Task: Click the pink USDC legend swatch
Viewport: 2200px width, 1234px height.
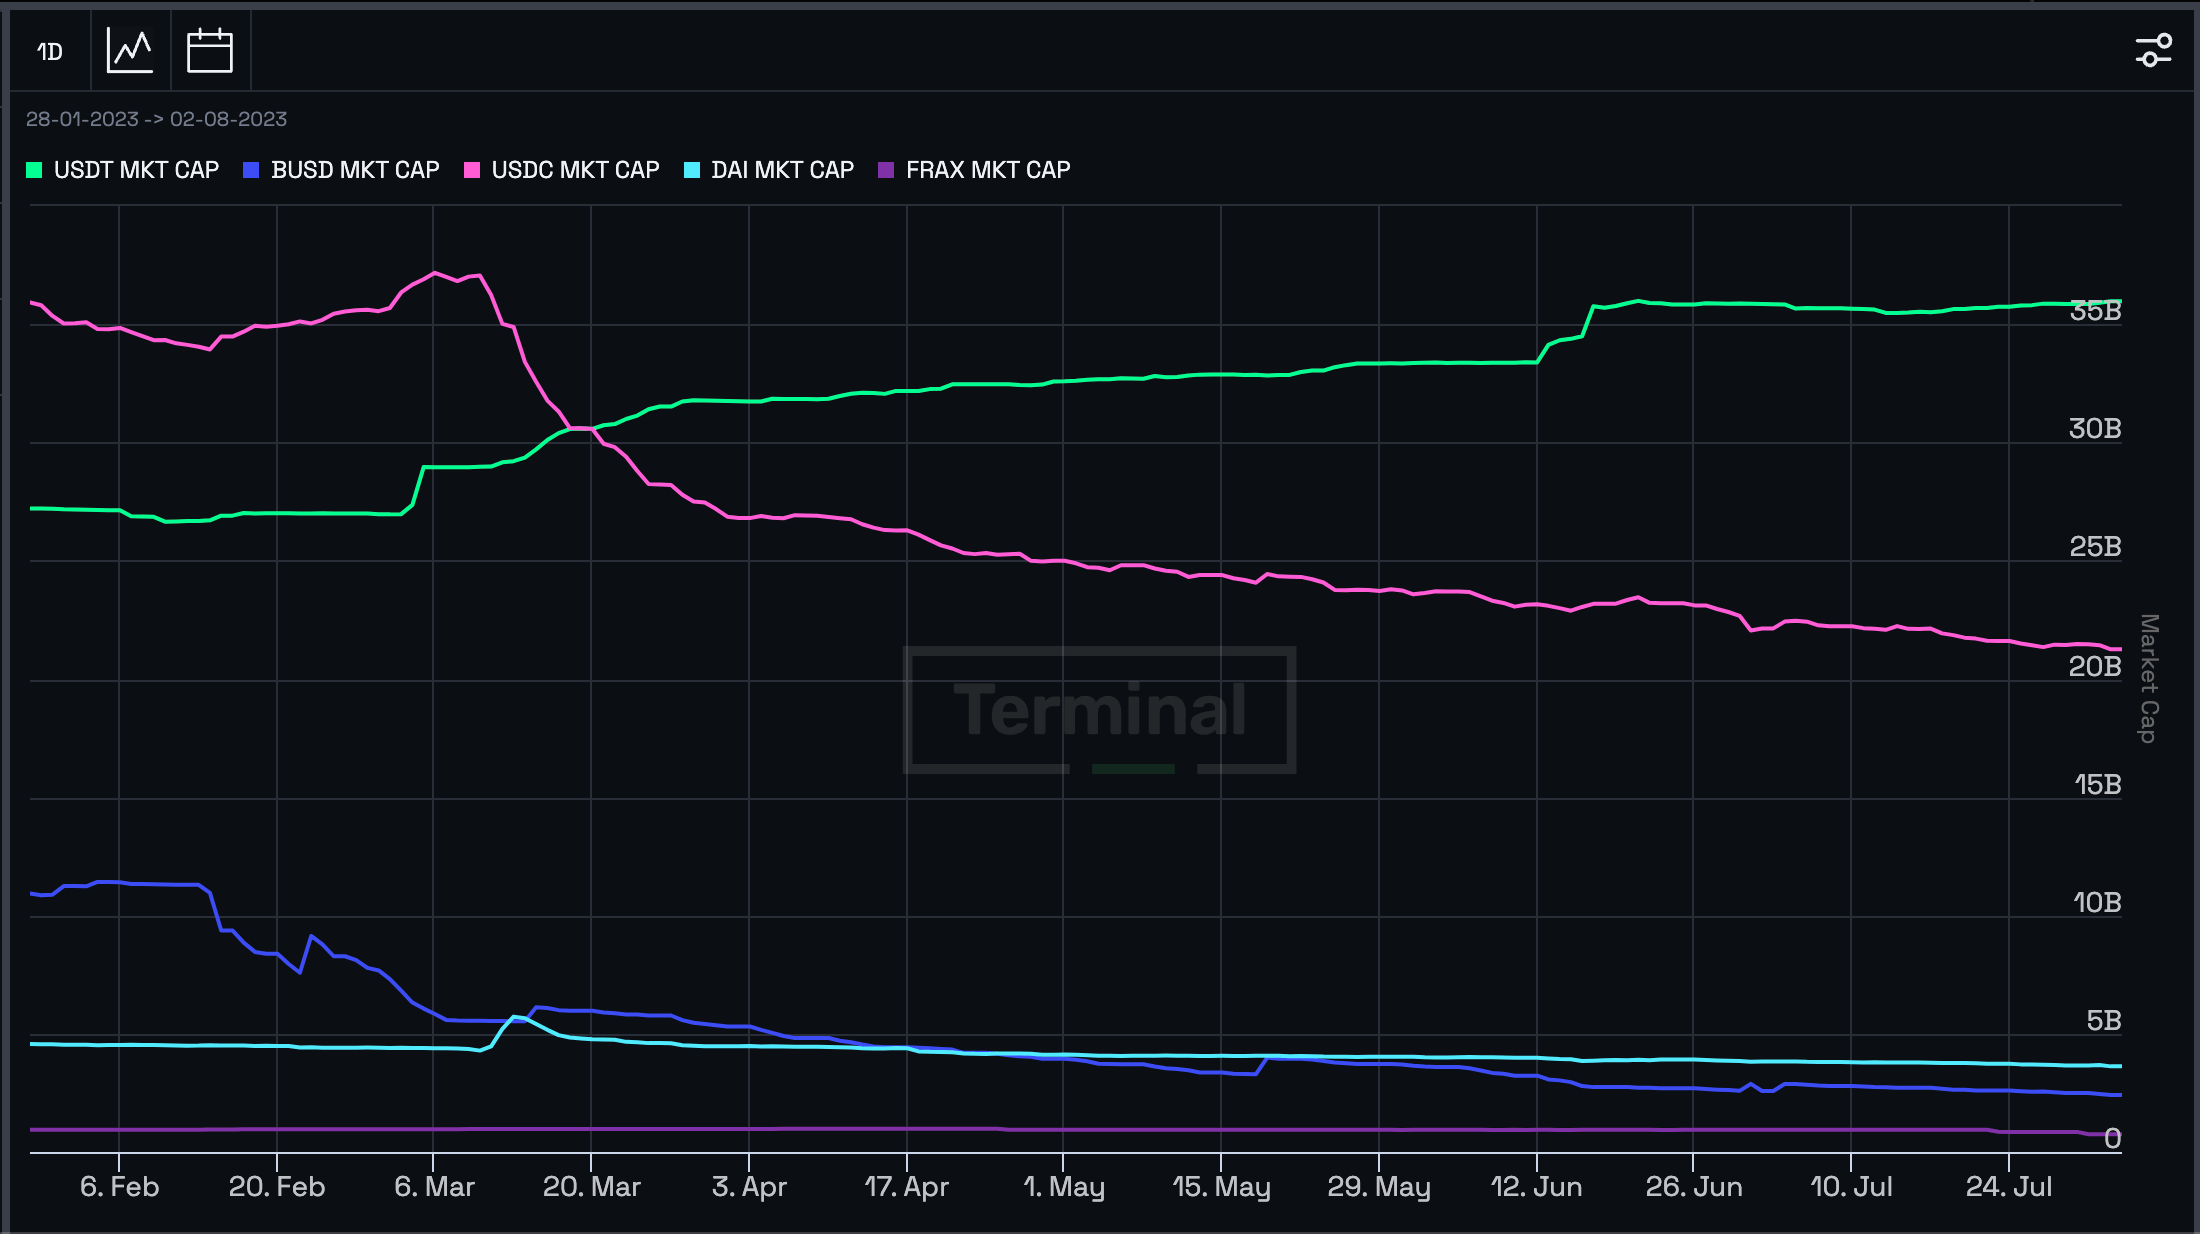Action: [472, 170]
